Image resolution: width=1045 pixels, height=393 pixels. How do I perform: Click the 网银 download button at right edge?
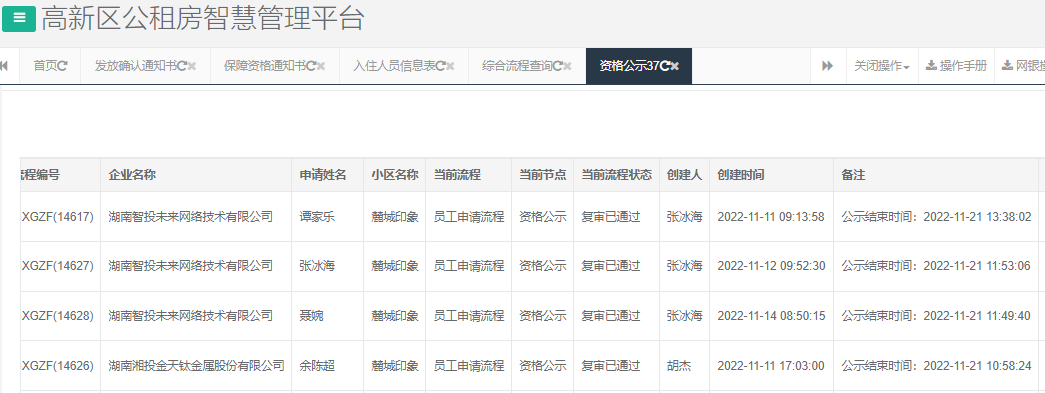click(1020, 66)
